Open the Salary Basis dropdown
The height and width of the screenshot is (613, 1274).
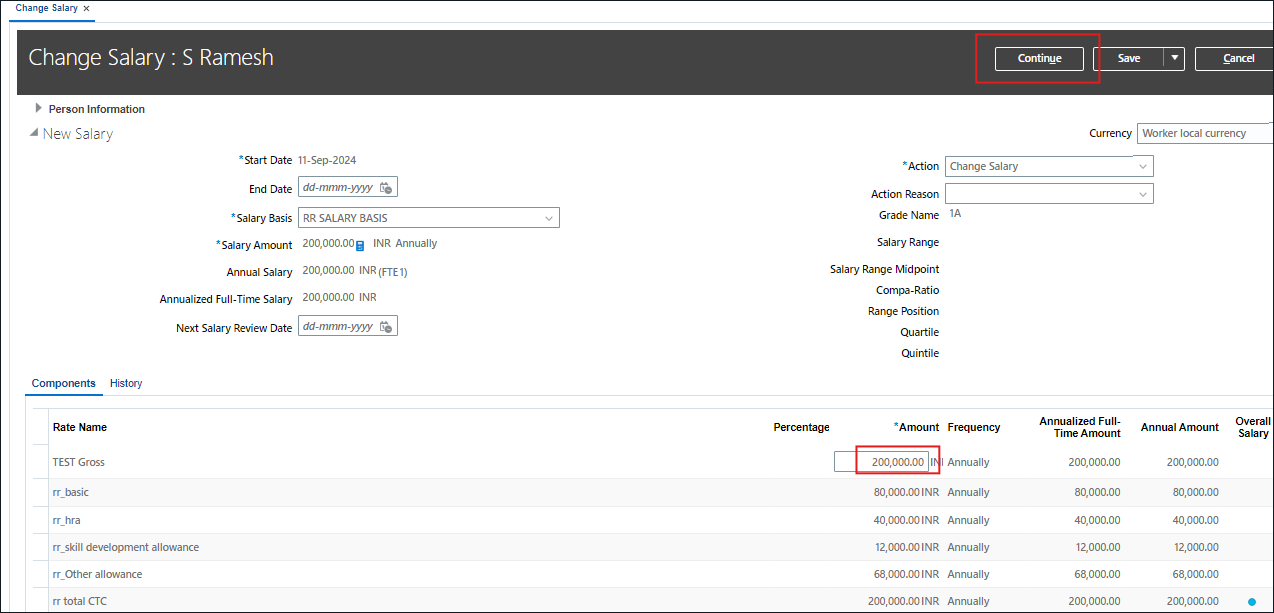[x=549, y=217]
